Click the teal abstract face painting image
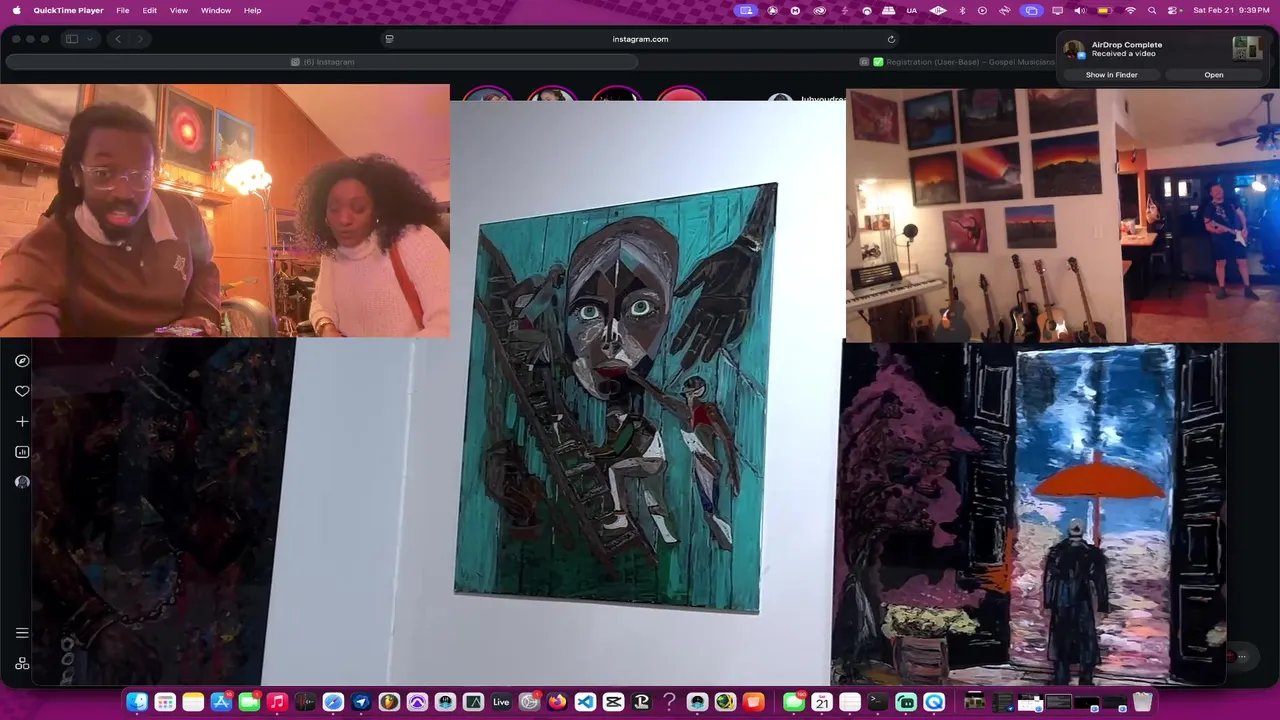Viewport: 1280px width, 720px height. [x=617, y=398]
